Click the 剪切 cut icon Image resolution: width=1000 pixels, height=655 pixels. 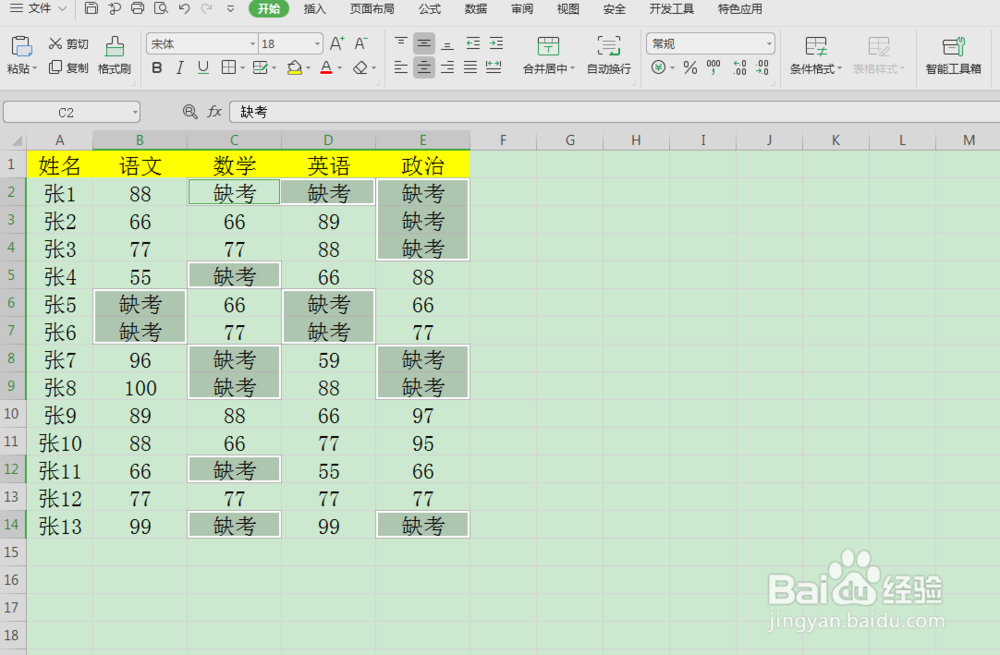67,43
